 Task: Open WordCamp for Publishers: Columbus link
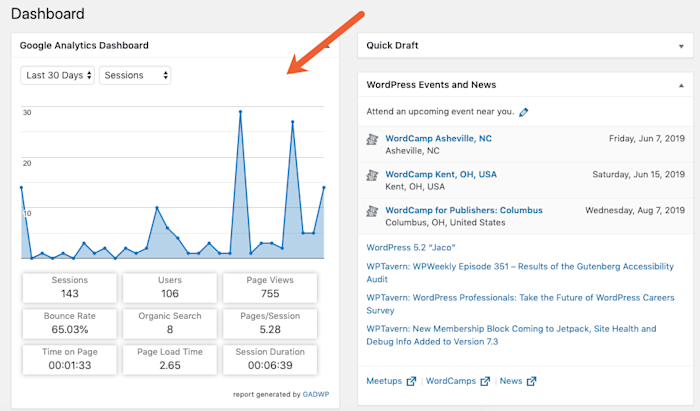tap(464, 210)
